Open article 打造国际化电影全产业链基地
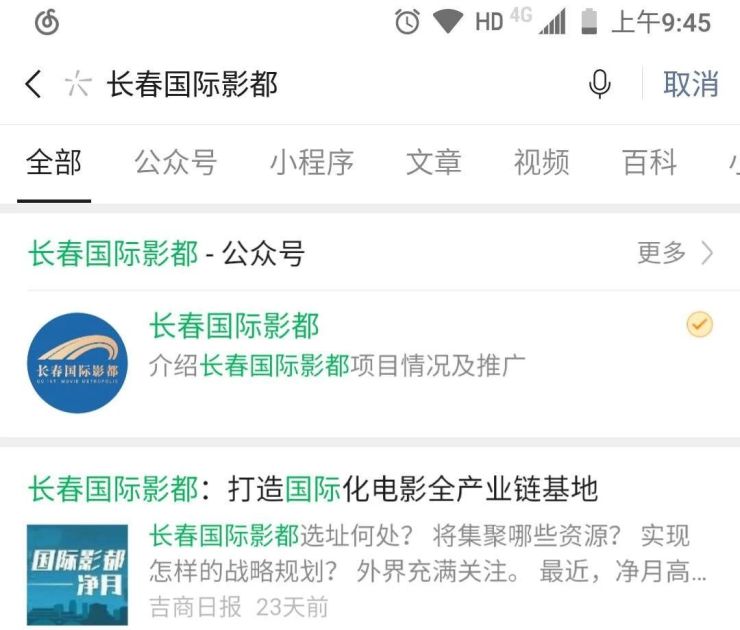 point(313,488)
